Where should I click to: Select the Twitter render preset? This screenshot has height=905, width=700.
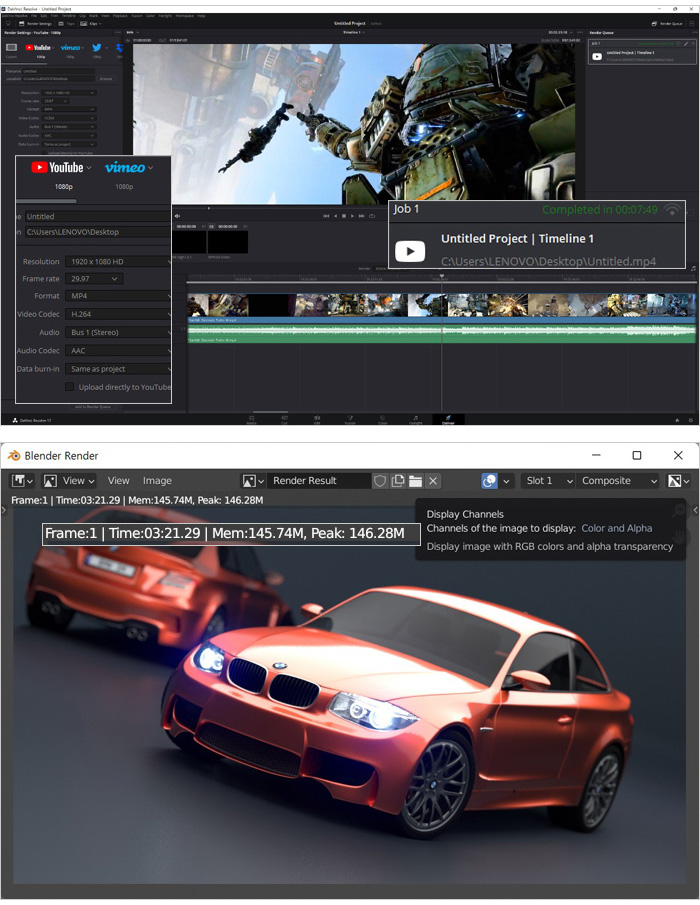click(96, 48)
